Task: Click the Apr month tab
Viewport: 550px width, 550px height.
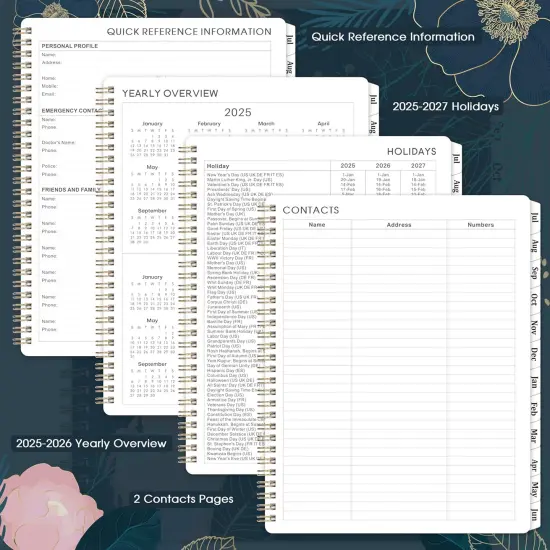Action: pos(534,465)
